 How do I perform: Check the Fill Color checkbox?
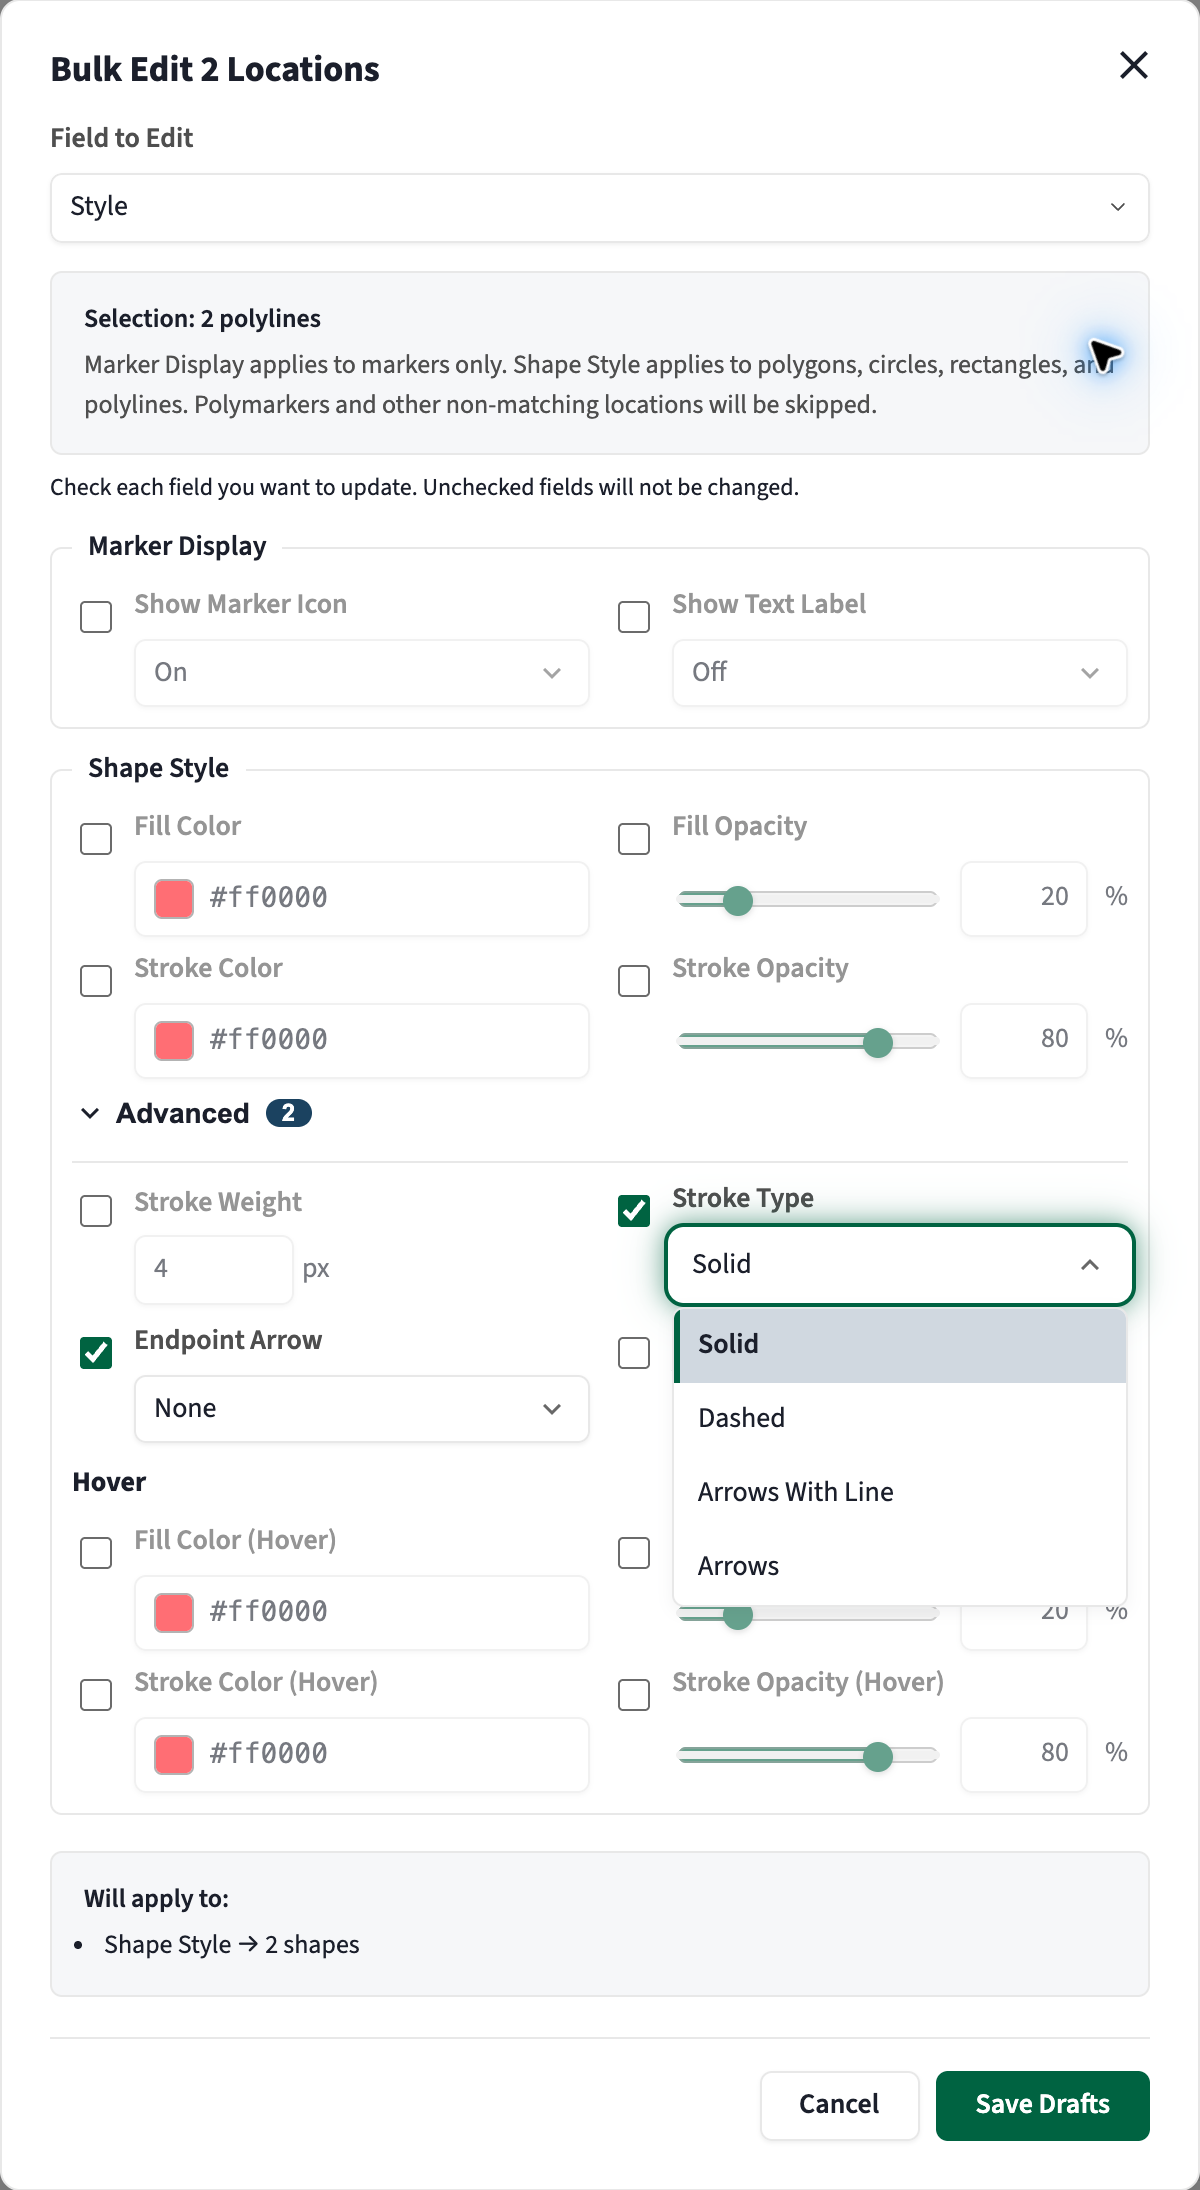click(96, 839)
